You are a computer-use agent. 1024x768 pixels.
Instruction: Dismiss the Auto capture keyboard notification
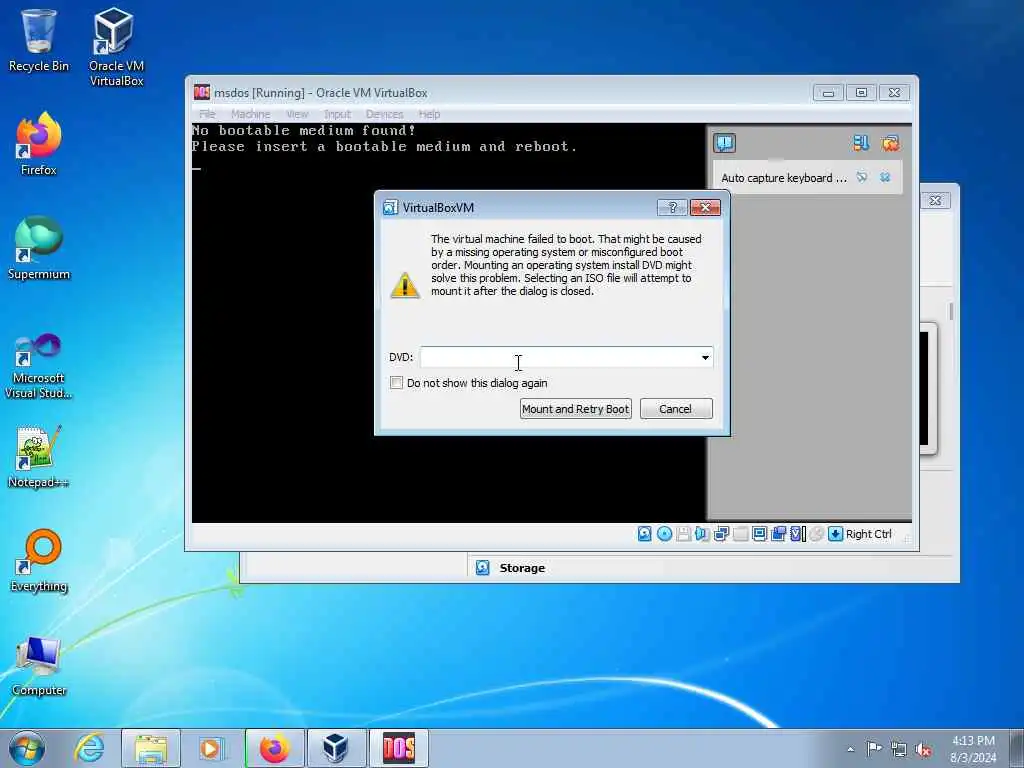click(885, 177)
